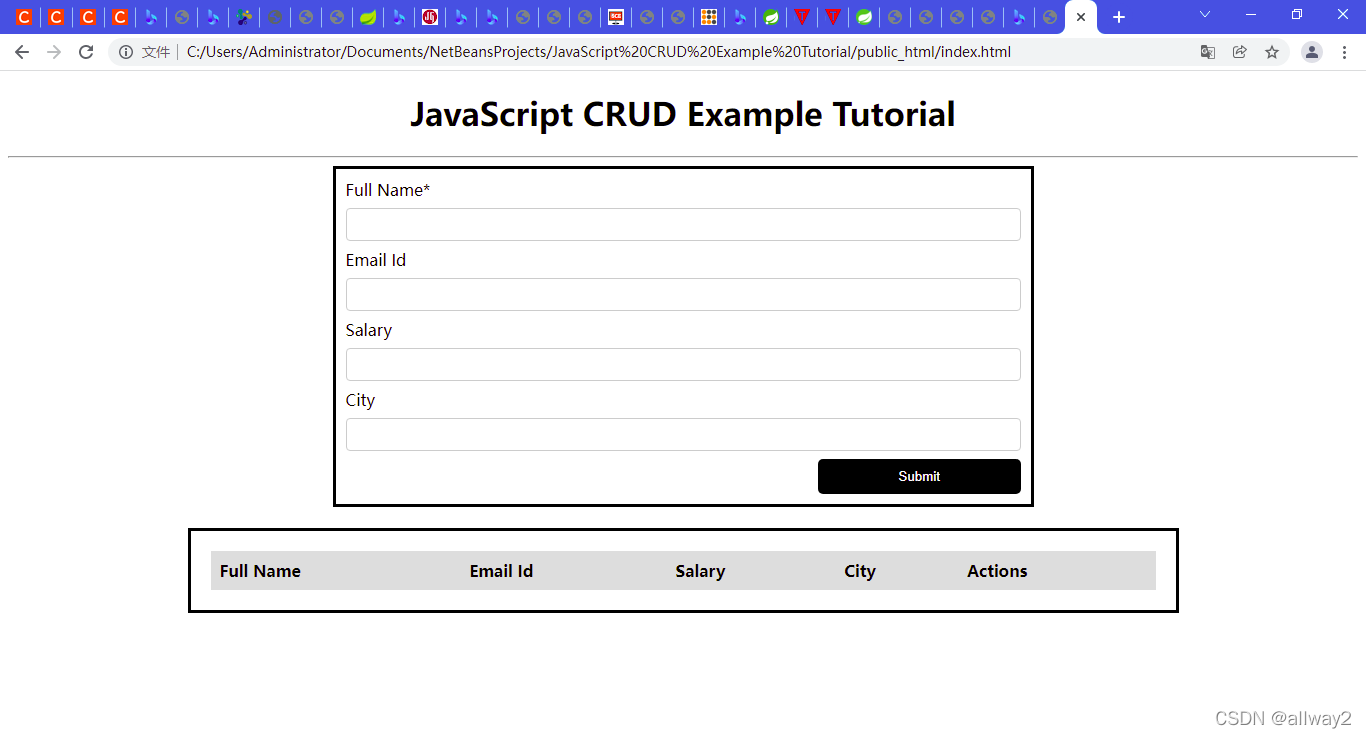Open the Chrome profile avatar
The width and height of the screenshot is (1366, 738).
pyautogui.click(x=1312, y=52)
